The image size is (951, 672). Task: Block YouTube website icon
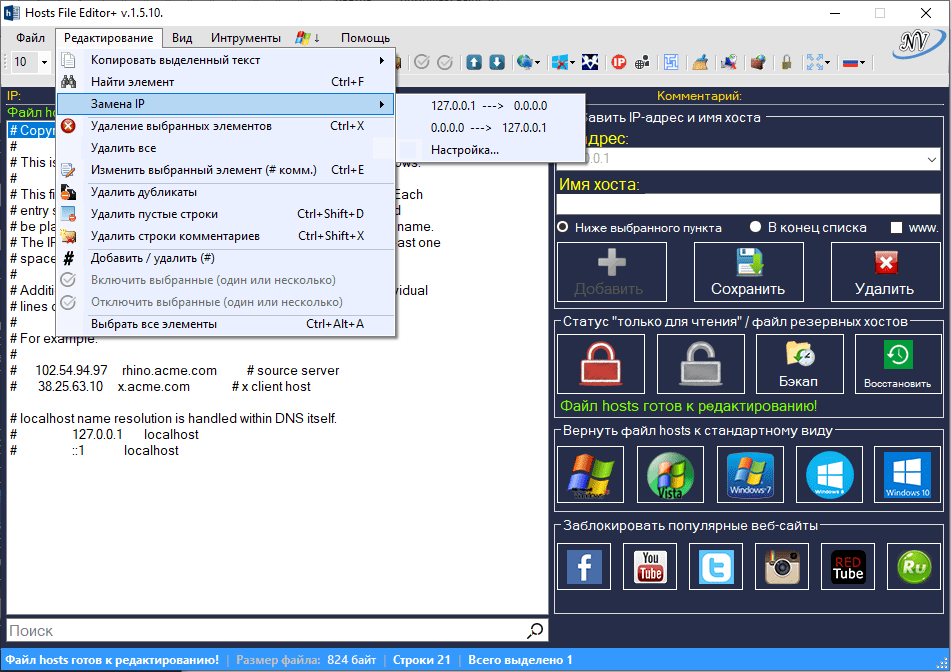tap(650, 566)
